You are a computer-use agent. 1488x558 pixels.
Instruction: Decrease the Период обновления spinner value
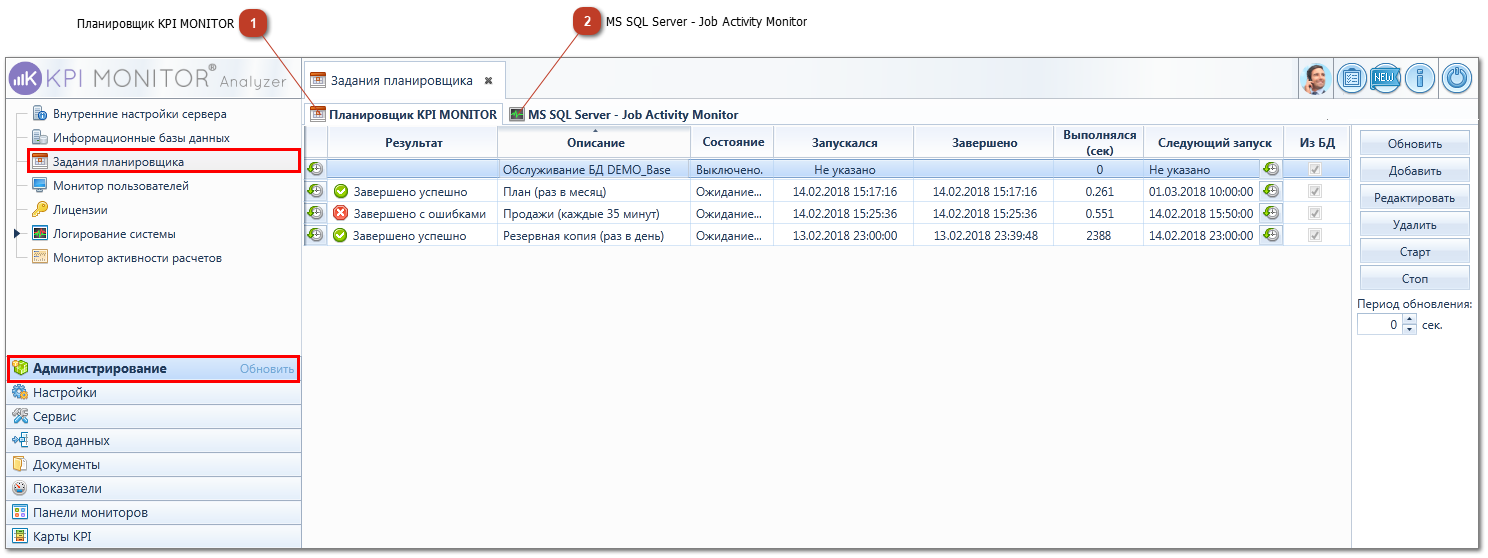[1410, 329]
